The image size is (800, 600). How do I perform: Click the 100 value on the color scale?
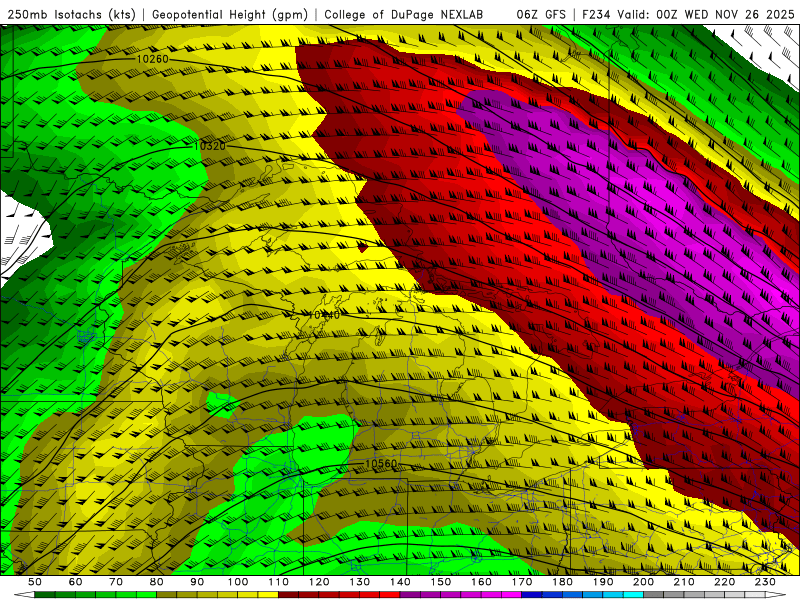238,582
